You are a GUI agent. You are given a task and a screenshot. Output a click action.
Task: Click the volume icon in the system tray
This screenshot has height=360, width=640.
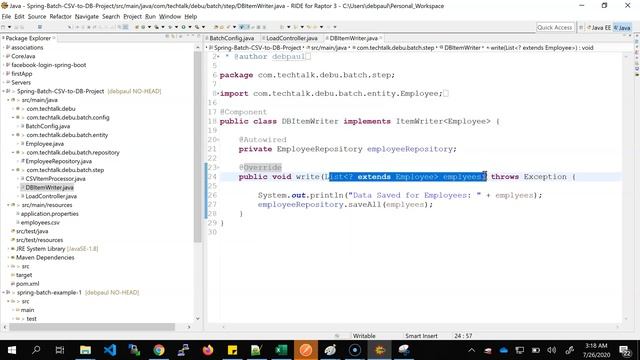click(x=551, y=350)
